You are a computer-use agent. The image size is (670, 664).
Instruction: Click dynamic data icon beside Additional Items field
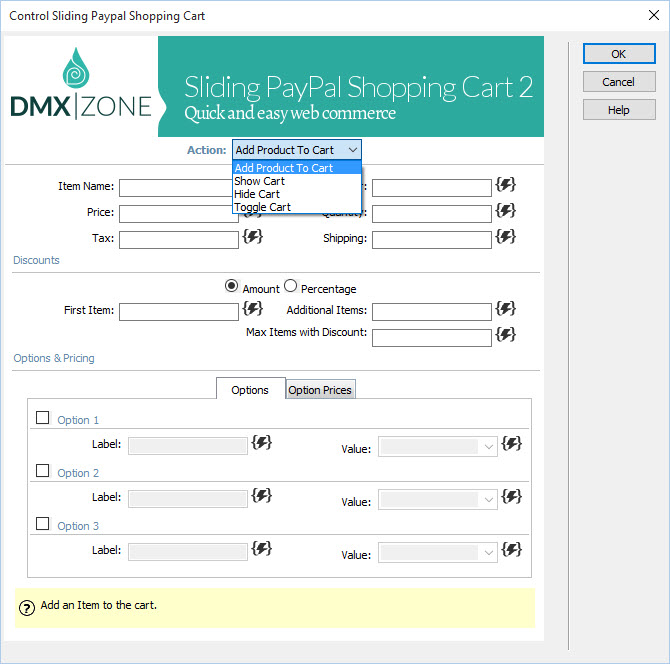505,308
